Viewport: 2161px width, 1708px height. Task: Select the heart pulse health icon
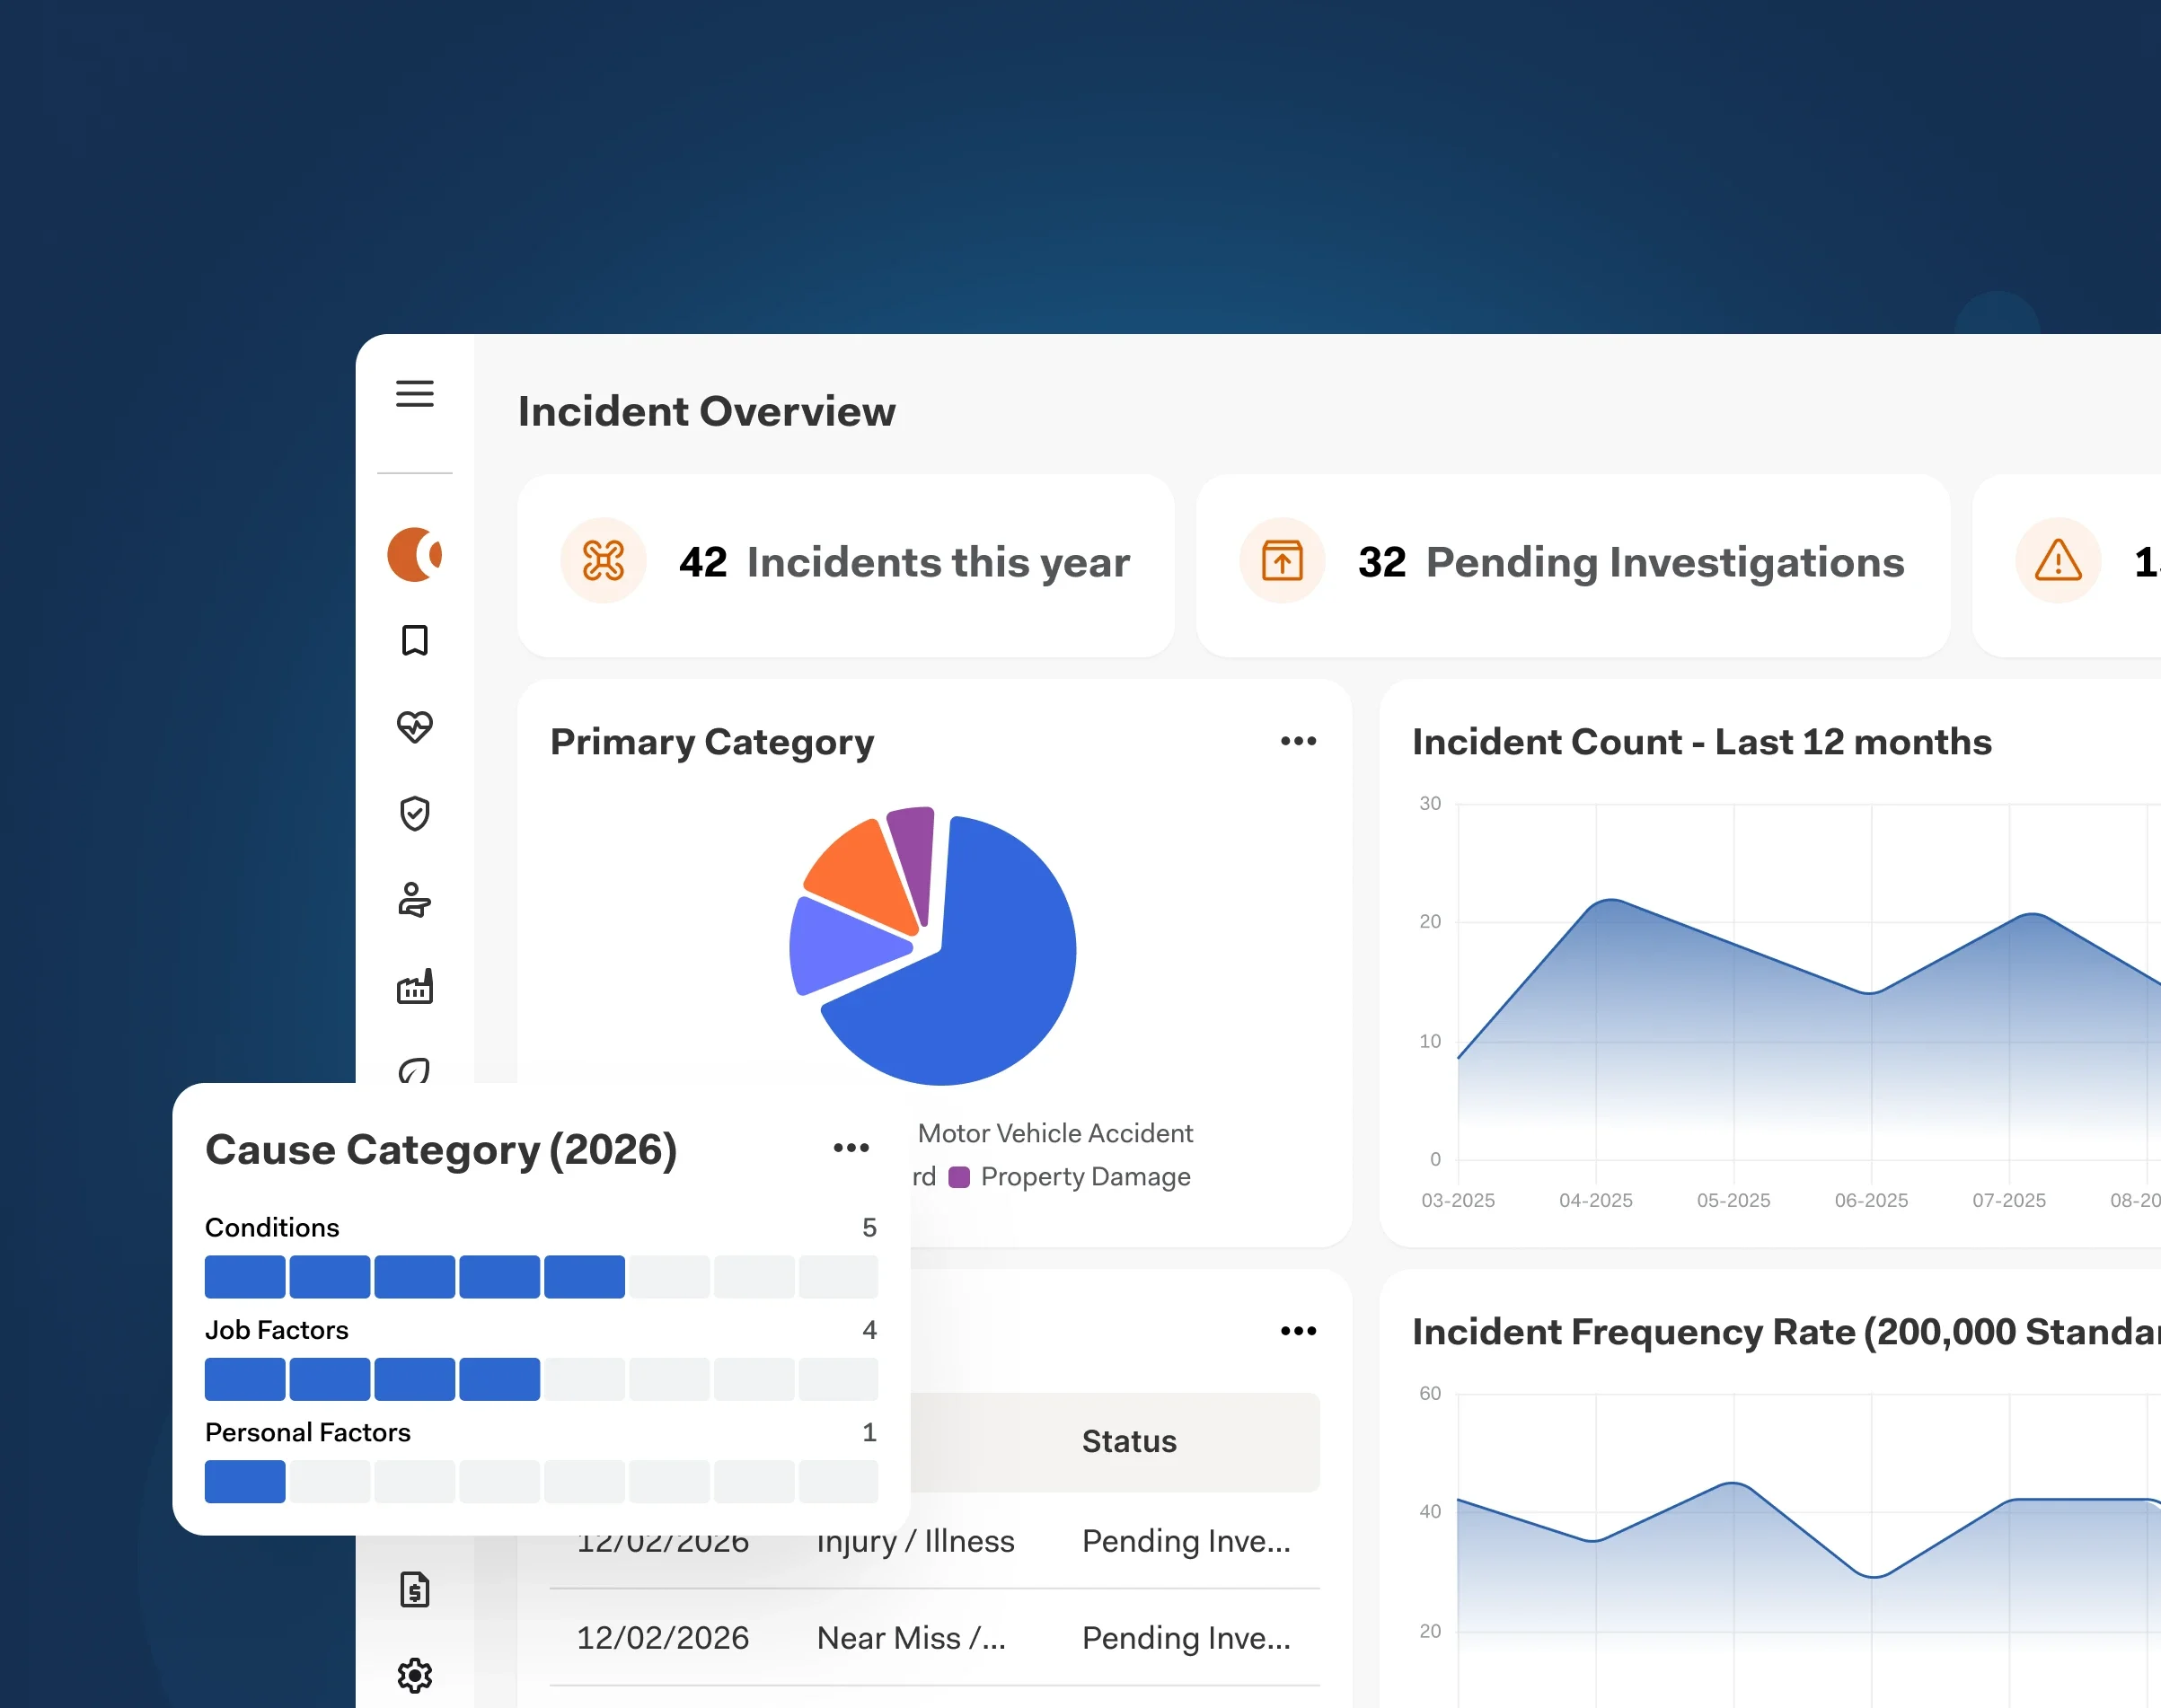coord(414,727)
